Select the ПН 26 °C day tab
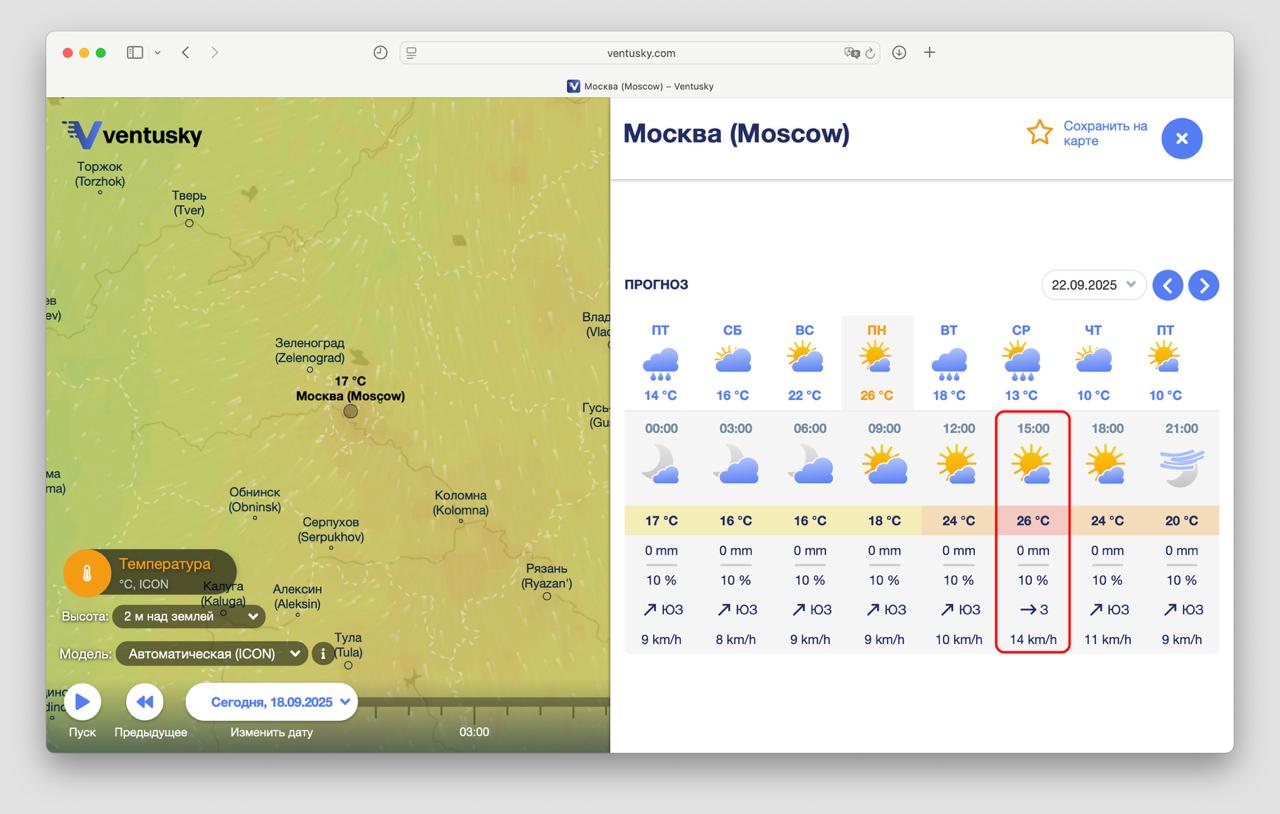Viewport: 1280px width, 814px height. (877, 362)
